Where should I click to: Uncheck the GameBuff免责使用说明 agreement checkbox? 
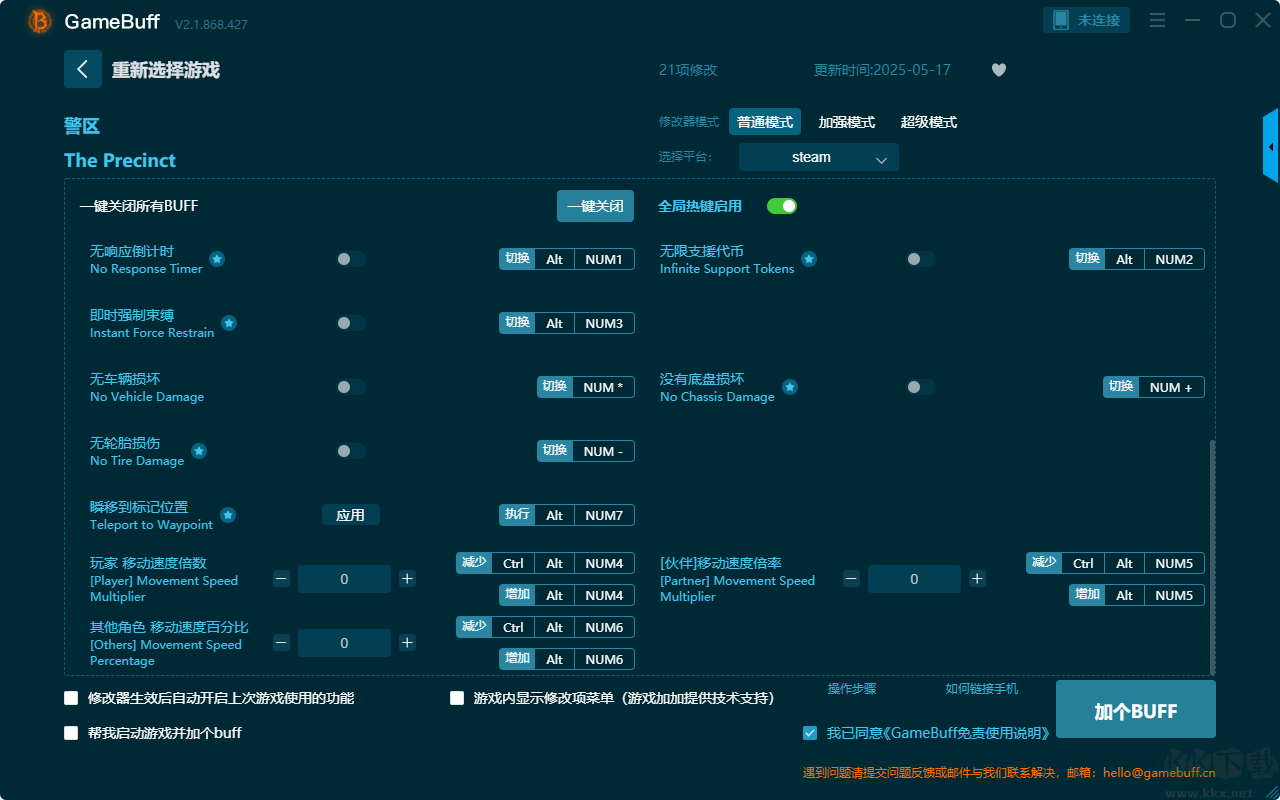810,733
